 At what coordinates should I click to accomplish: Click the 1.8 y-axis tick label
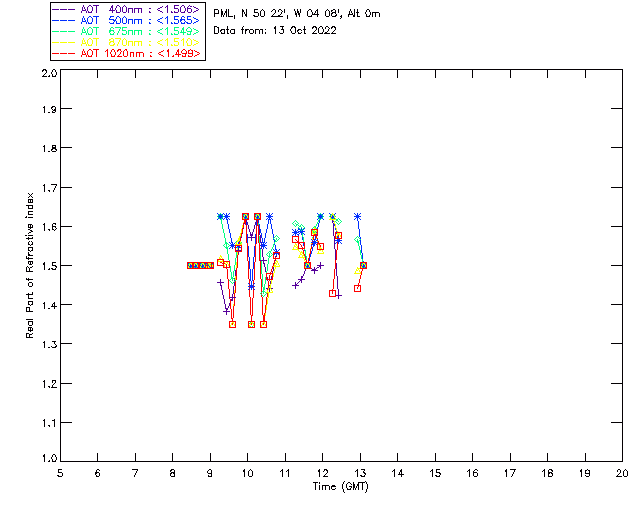(49, 148)
